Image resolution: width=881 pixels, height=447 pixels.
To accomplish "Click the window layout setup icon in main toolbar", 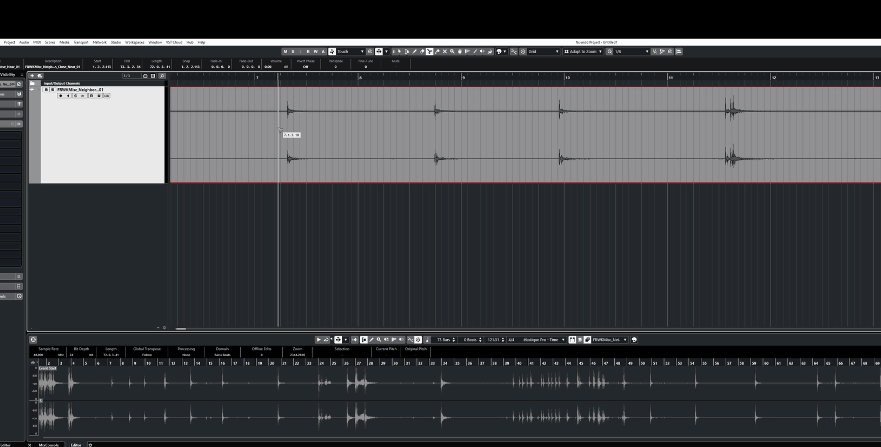I will tap(679, 51).
